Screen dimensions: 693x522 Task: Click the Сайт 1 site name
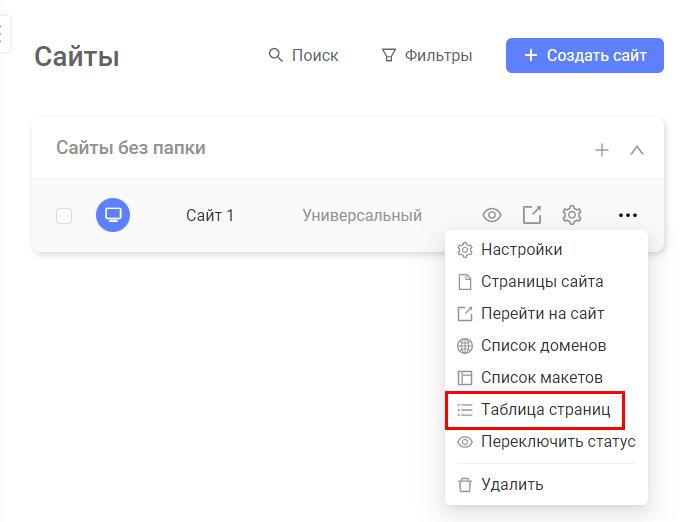click(210, 216)
